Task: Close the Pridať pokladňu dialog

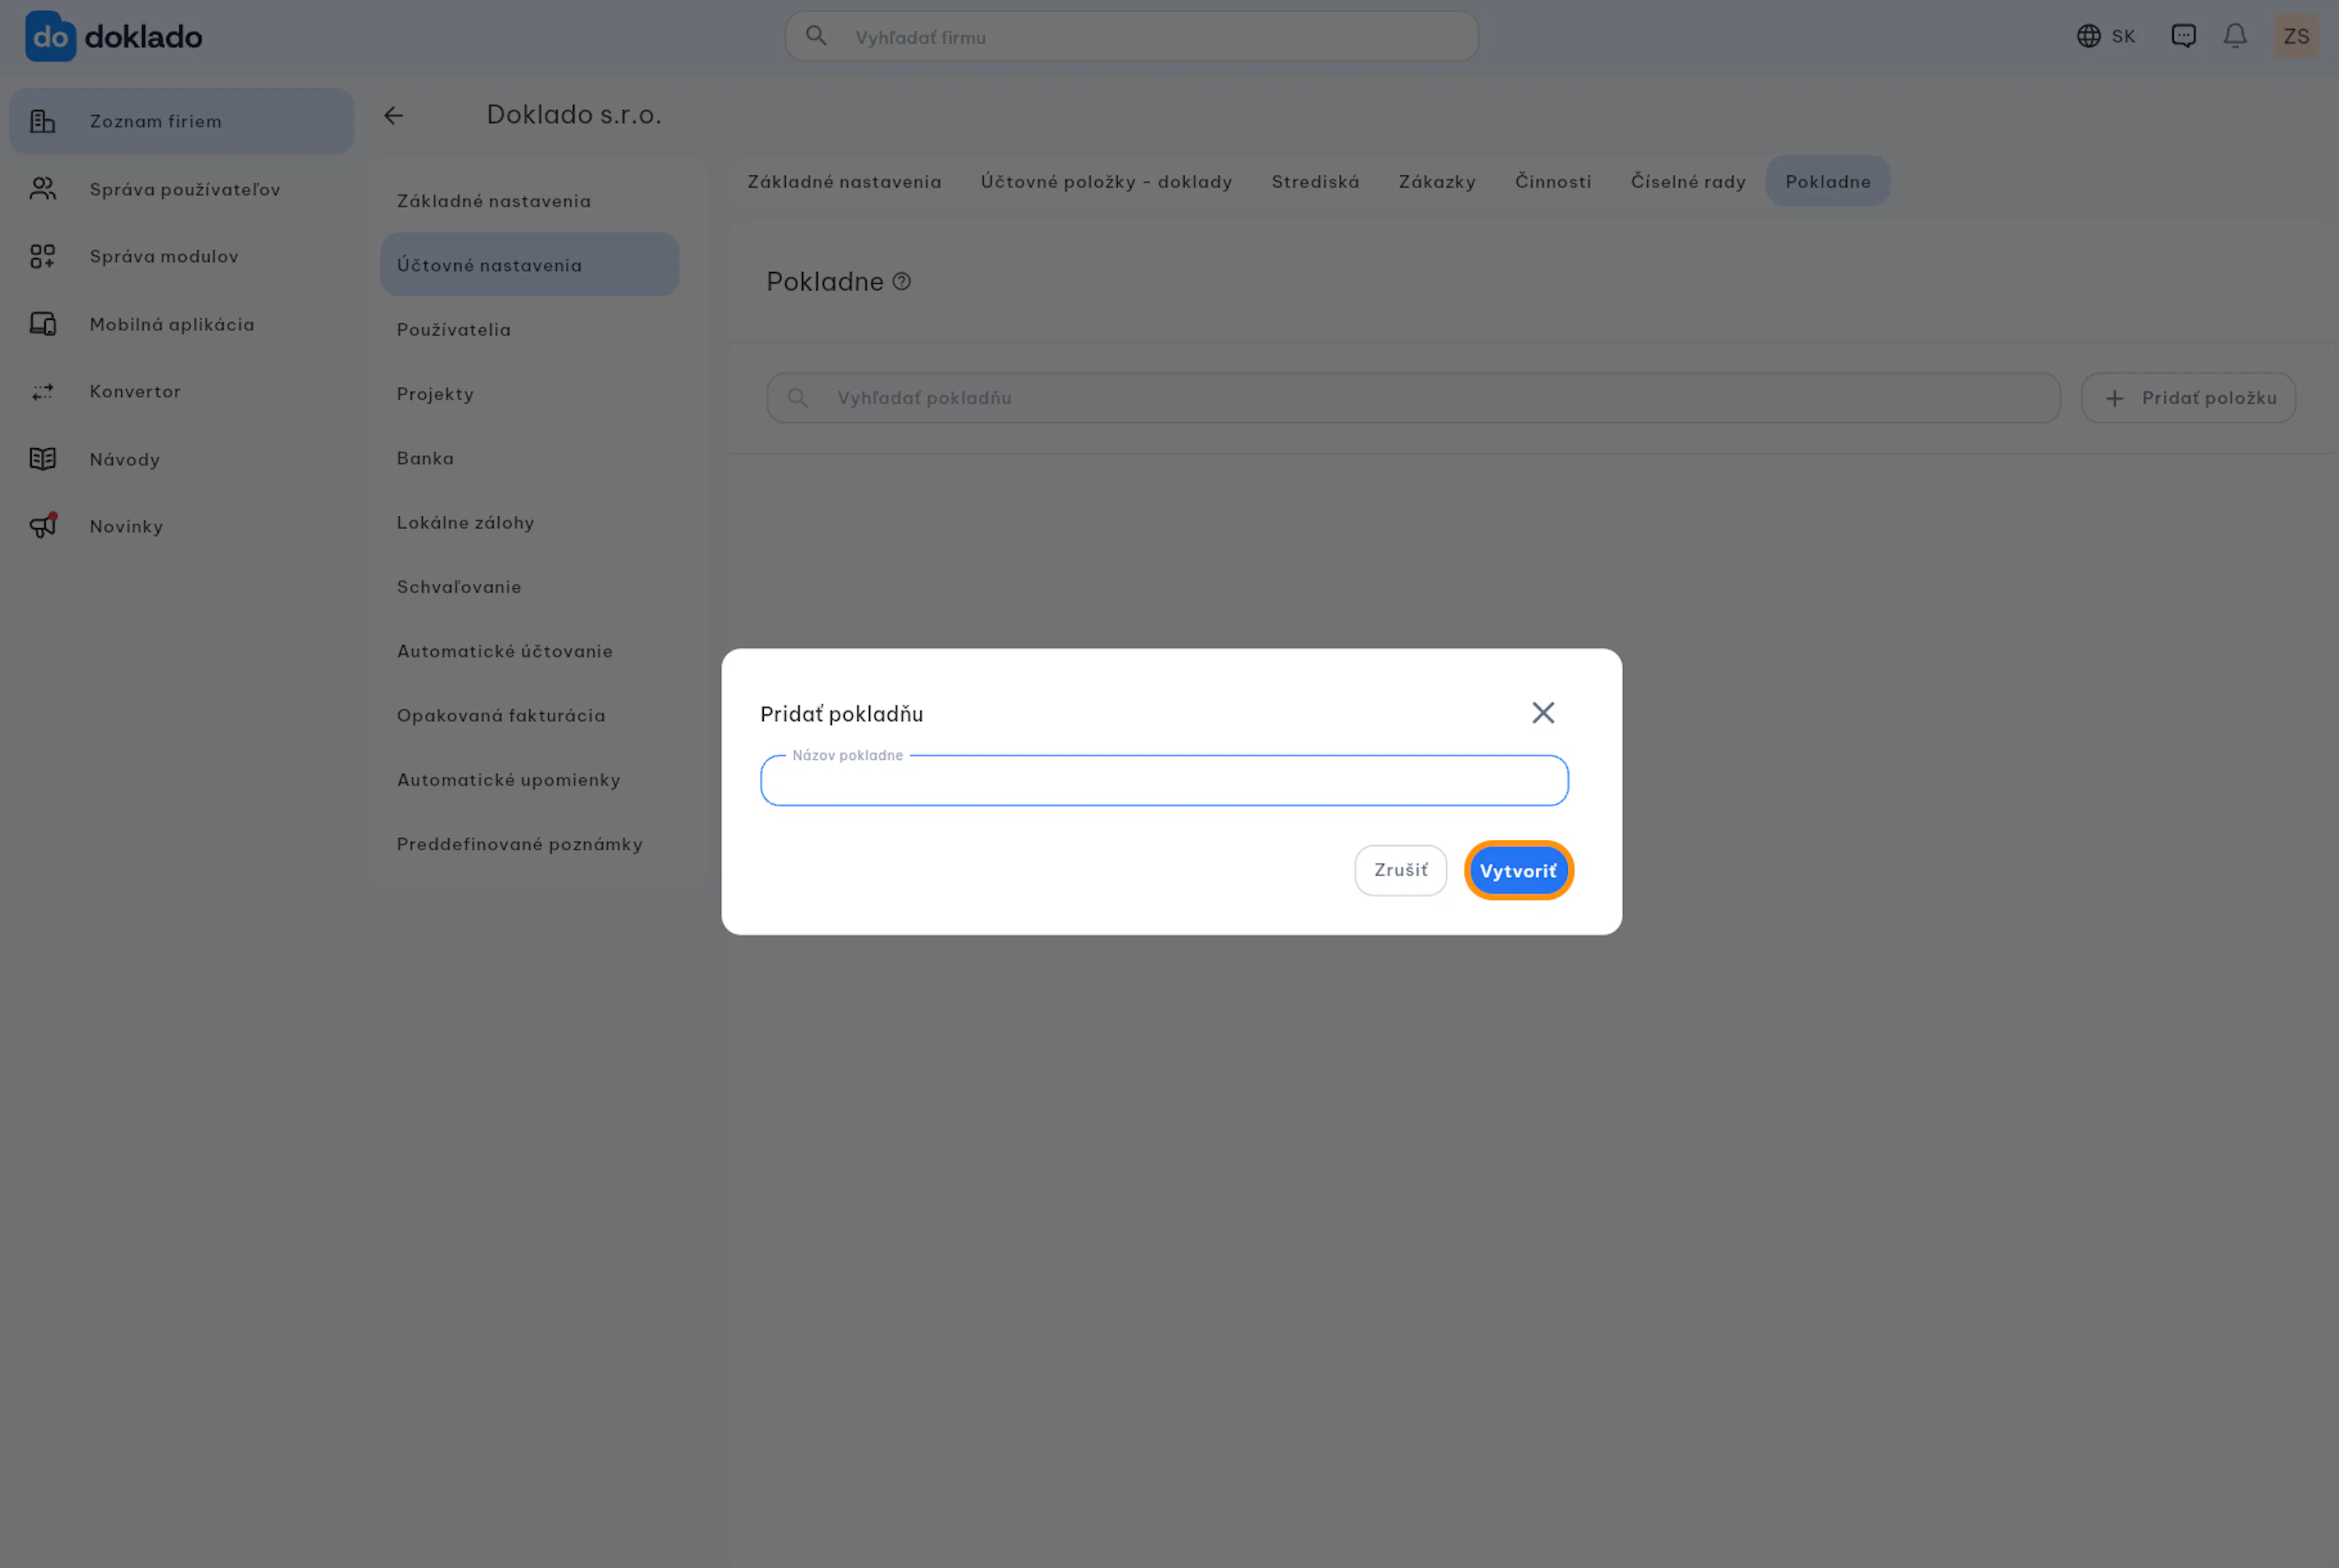Action: 1543,712
